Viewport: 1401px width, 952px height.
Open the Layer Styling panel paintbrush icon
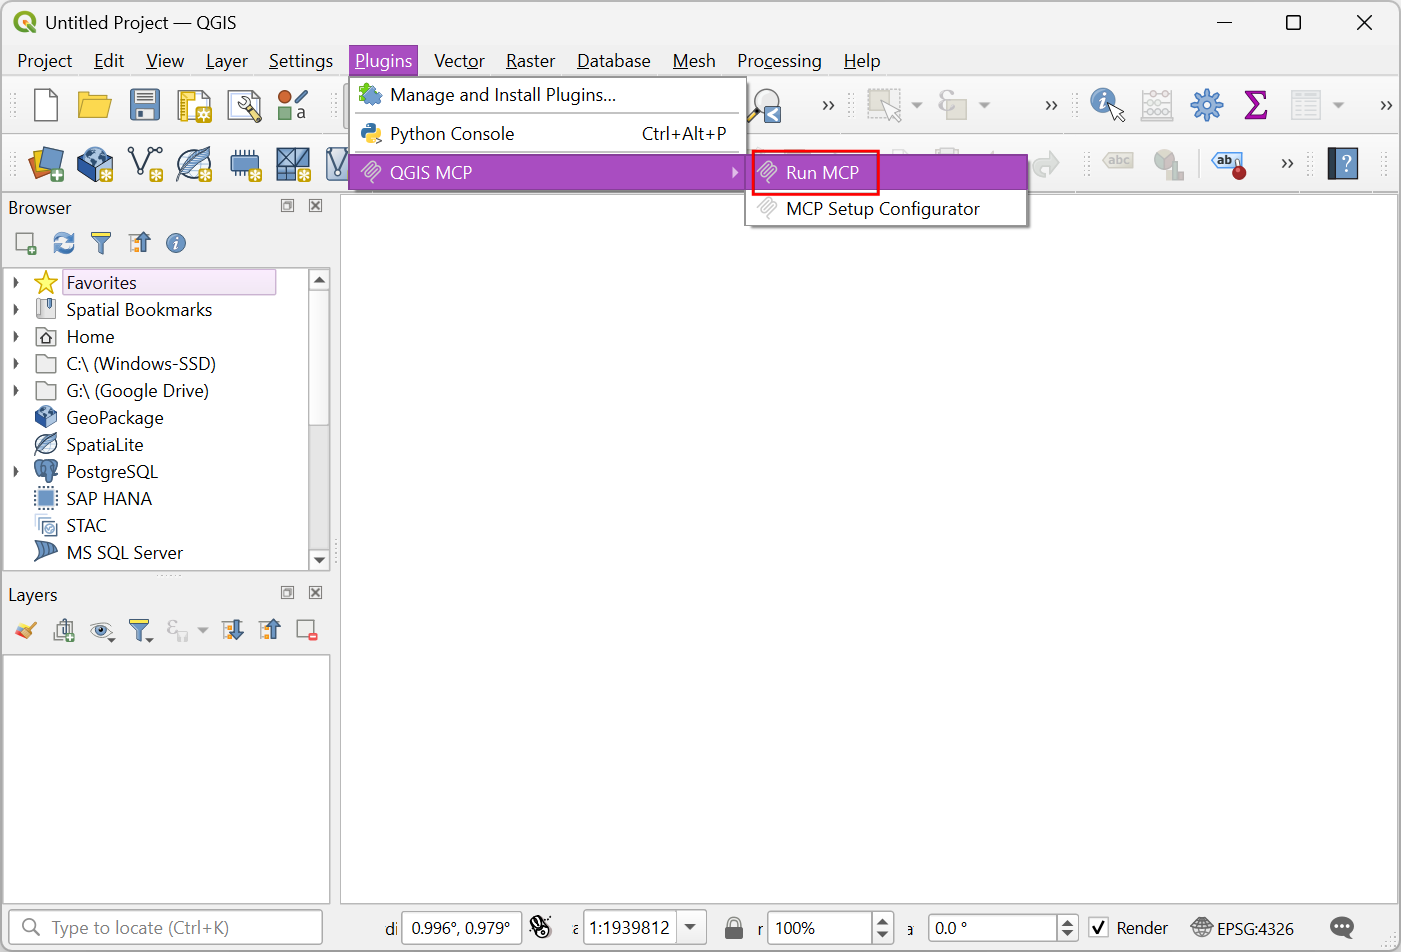coord(26,630)
